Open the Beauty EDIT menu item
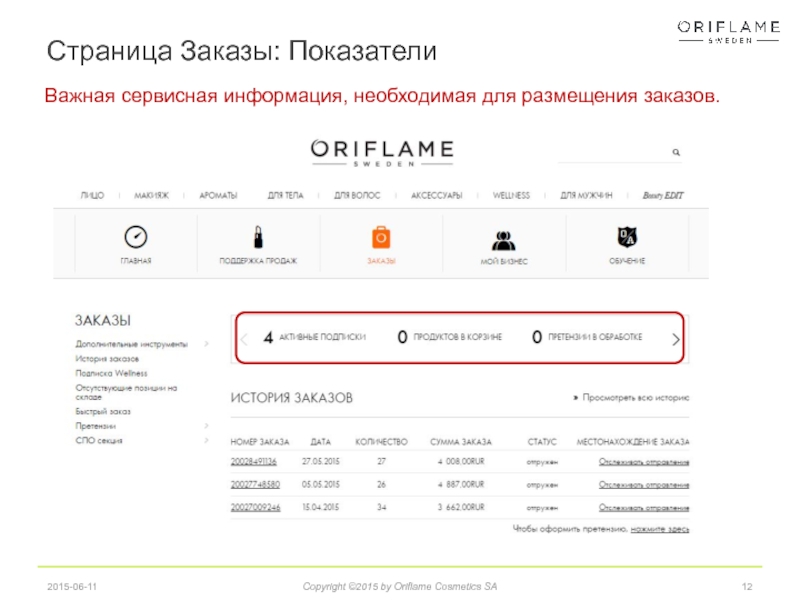800x600 pixels. pos(663,195)
